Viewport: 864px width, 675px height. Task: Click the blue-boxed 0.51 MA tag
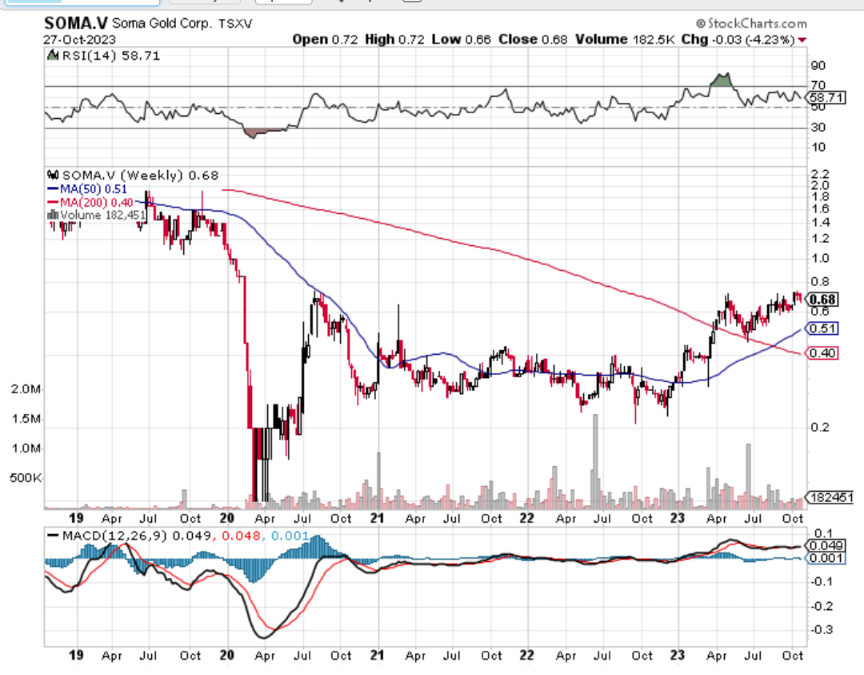click(822, 328)
